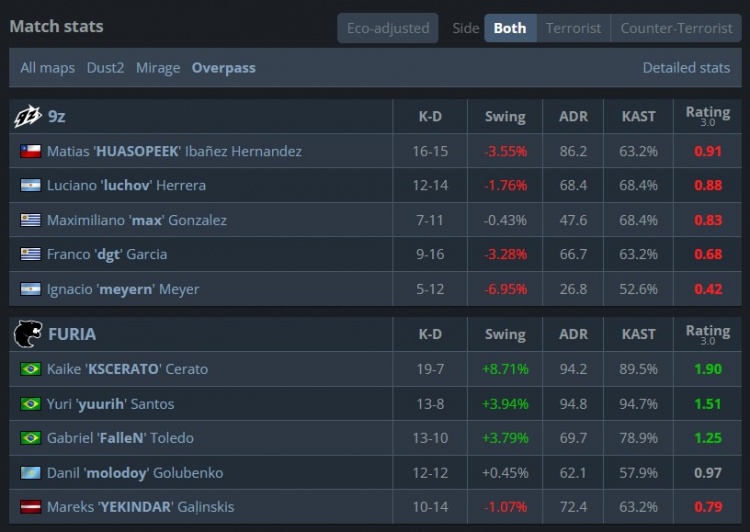The height and width of the screenshot is (532, 750).
Task: Open Gabriel 'FalleN' Toledo's player profile
Action: [120, 438]
